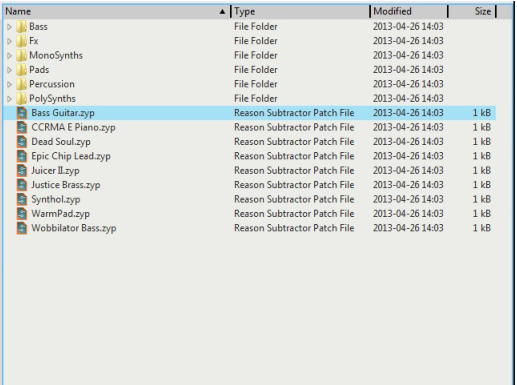Sort by the Modified column header
517x385 pixels.
[x=409, y=11]
